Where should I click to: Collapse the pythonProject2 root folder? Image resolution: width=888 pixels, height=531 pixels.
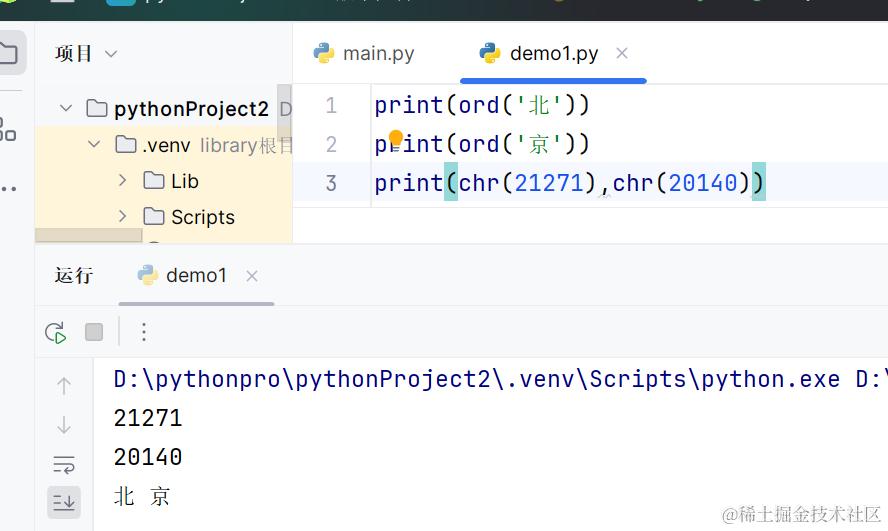[x=66, y=109]
